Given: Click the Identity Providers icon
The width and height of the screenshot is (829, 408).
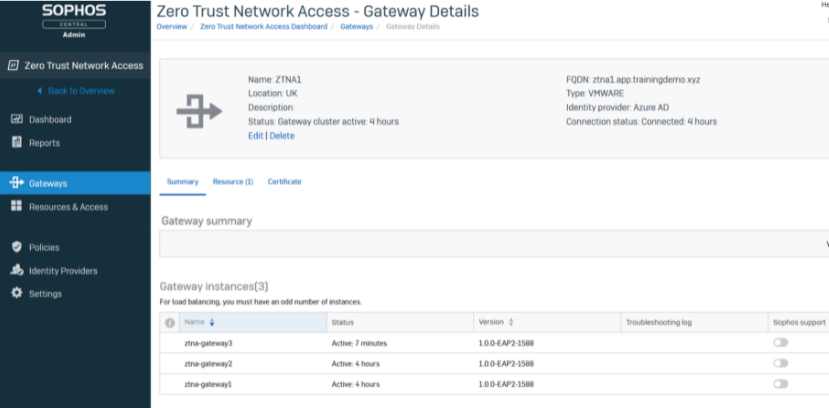Looking at the screenshot, I should (x=17, y=270).
